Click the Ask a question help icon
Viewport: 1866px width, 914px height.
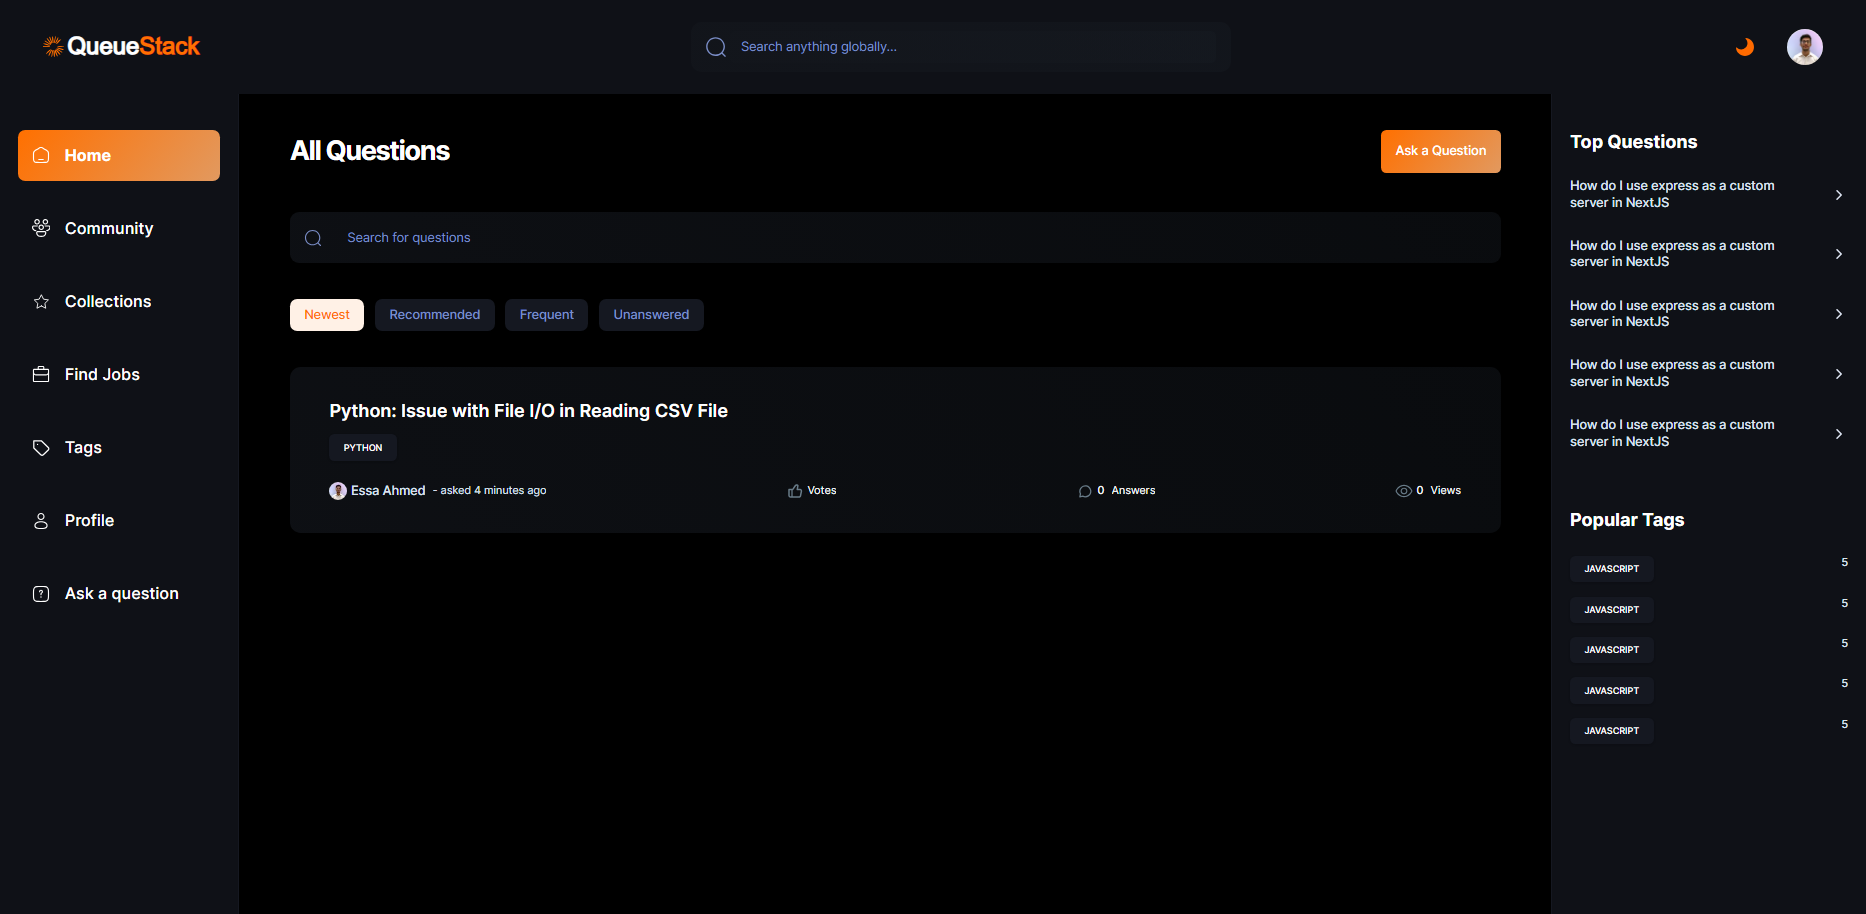pyautogui.click(x=41, y=593)
